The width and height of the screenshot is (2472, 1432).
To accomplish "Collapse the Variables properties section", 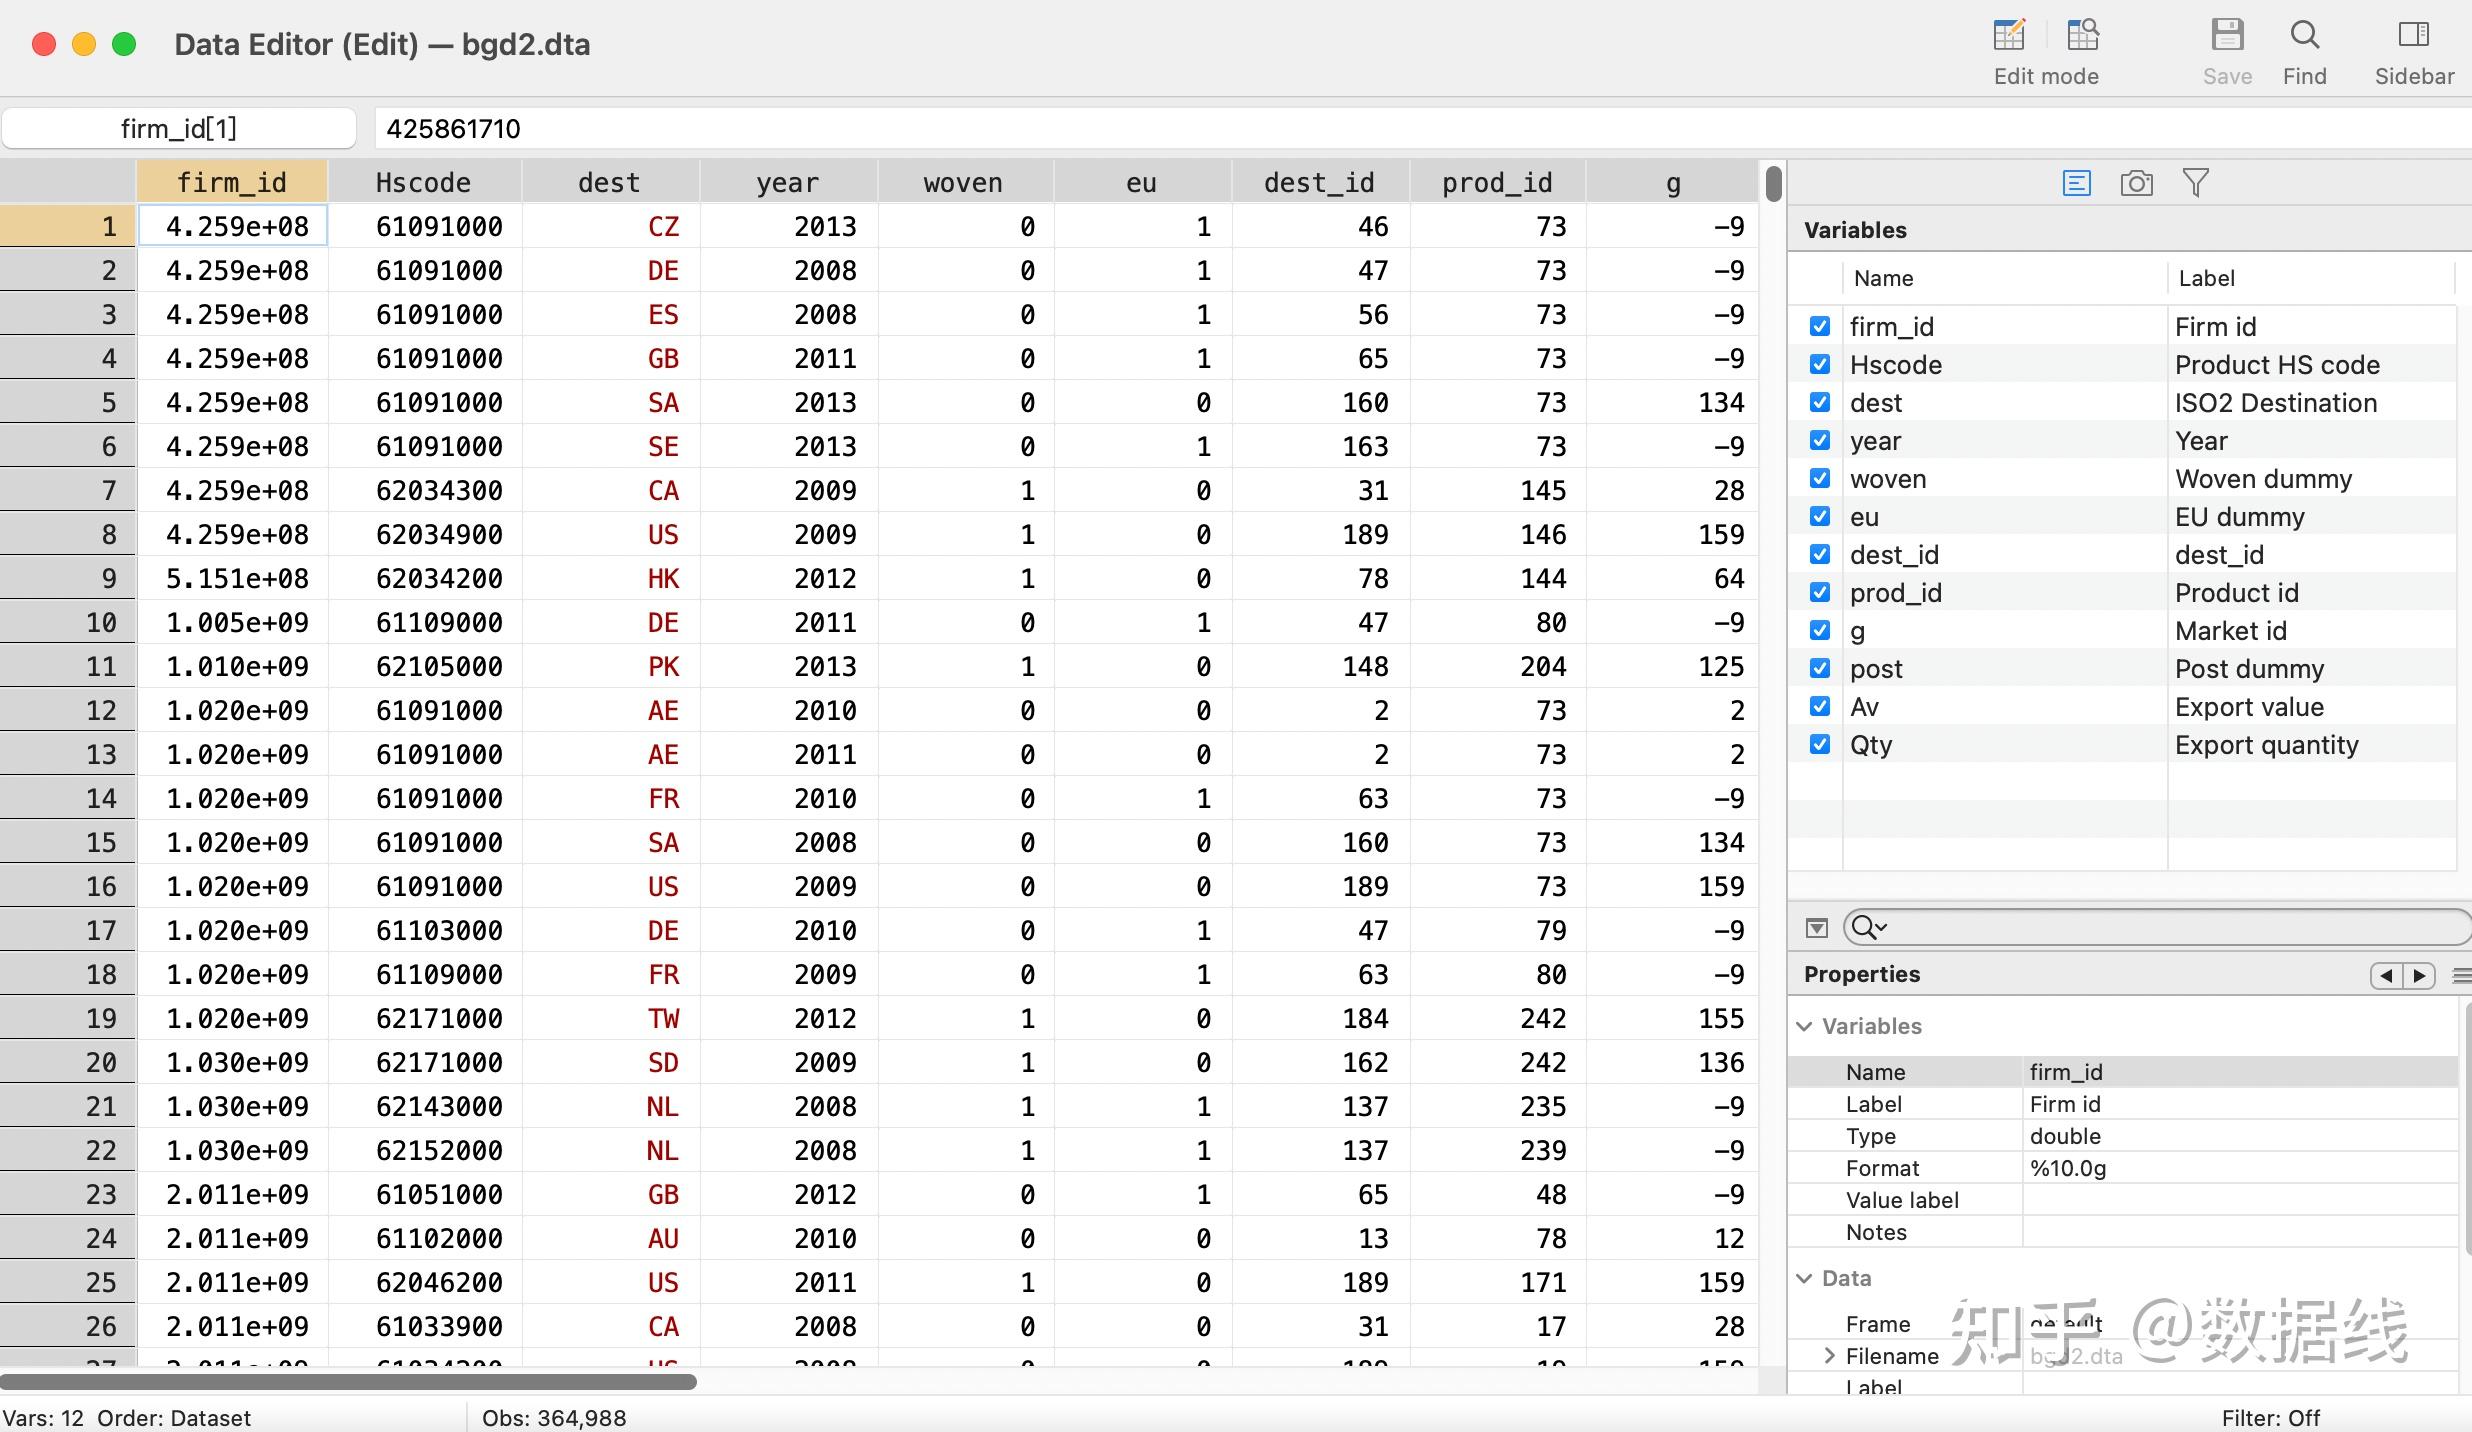I will [1805, 1026].
